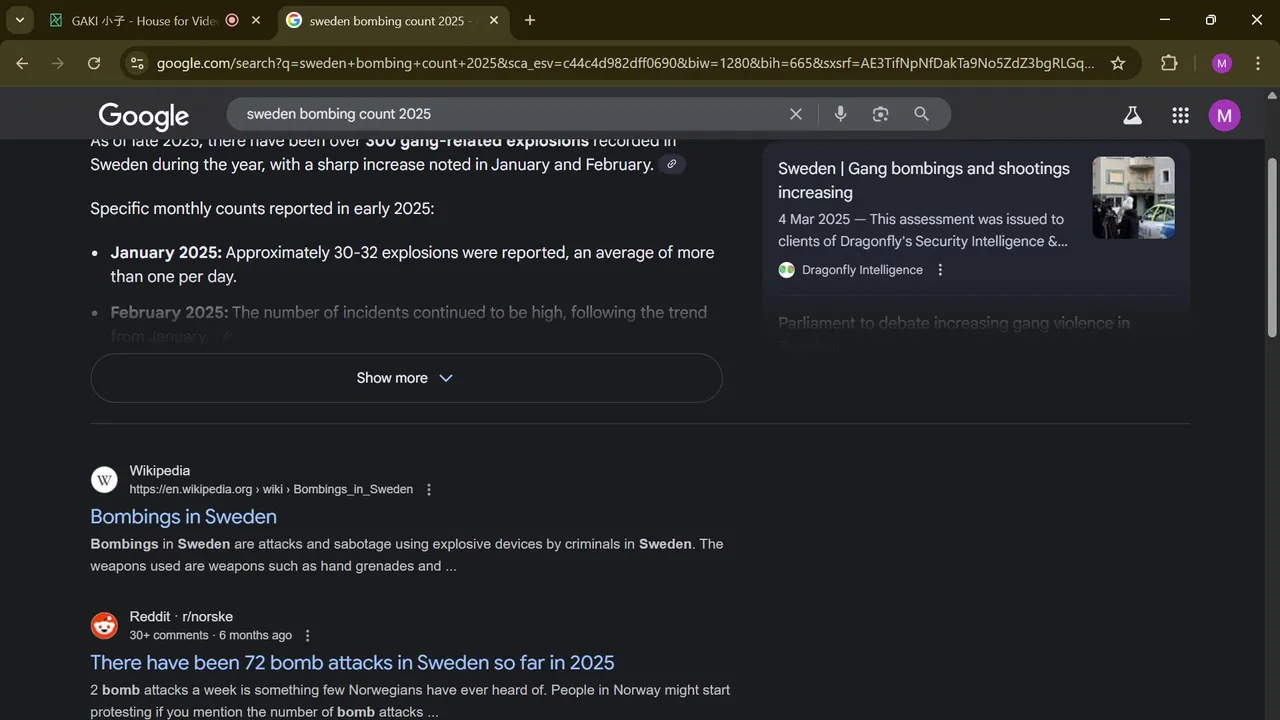Click the source link chip after overview
The height and width of the screenshot is (720, 1280).
[x=672, y=164]
